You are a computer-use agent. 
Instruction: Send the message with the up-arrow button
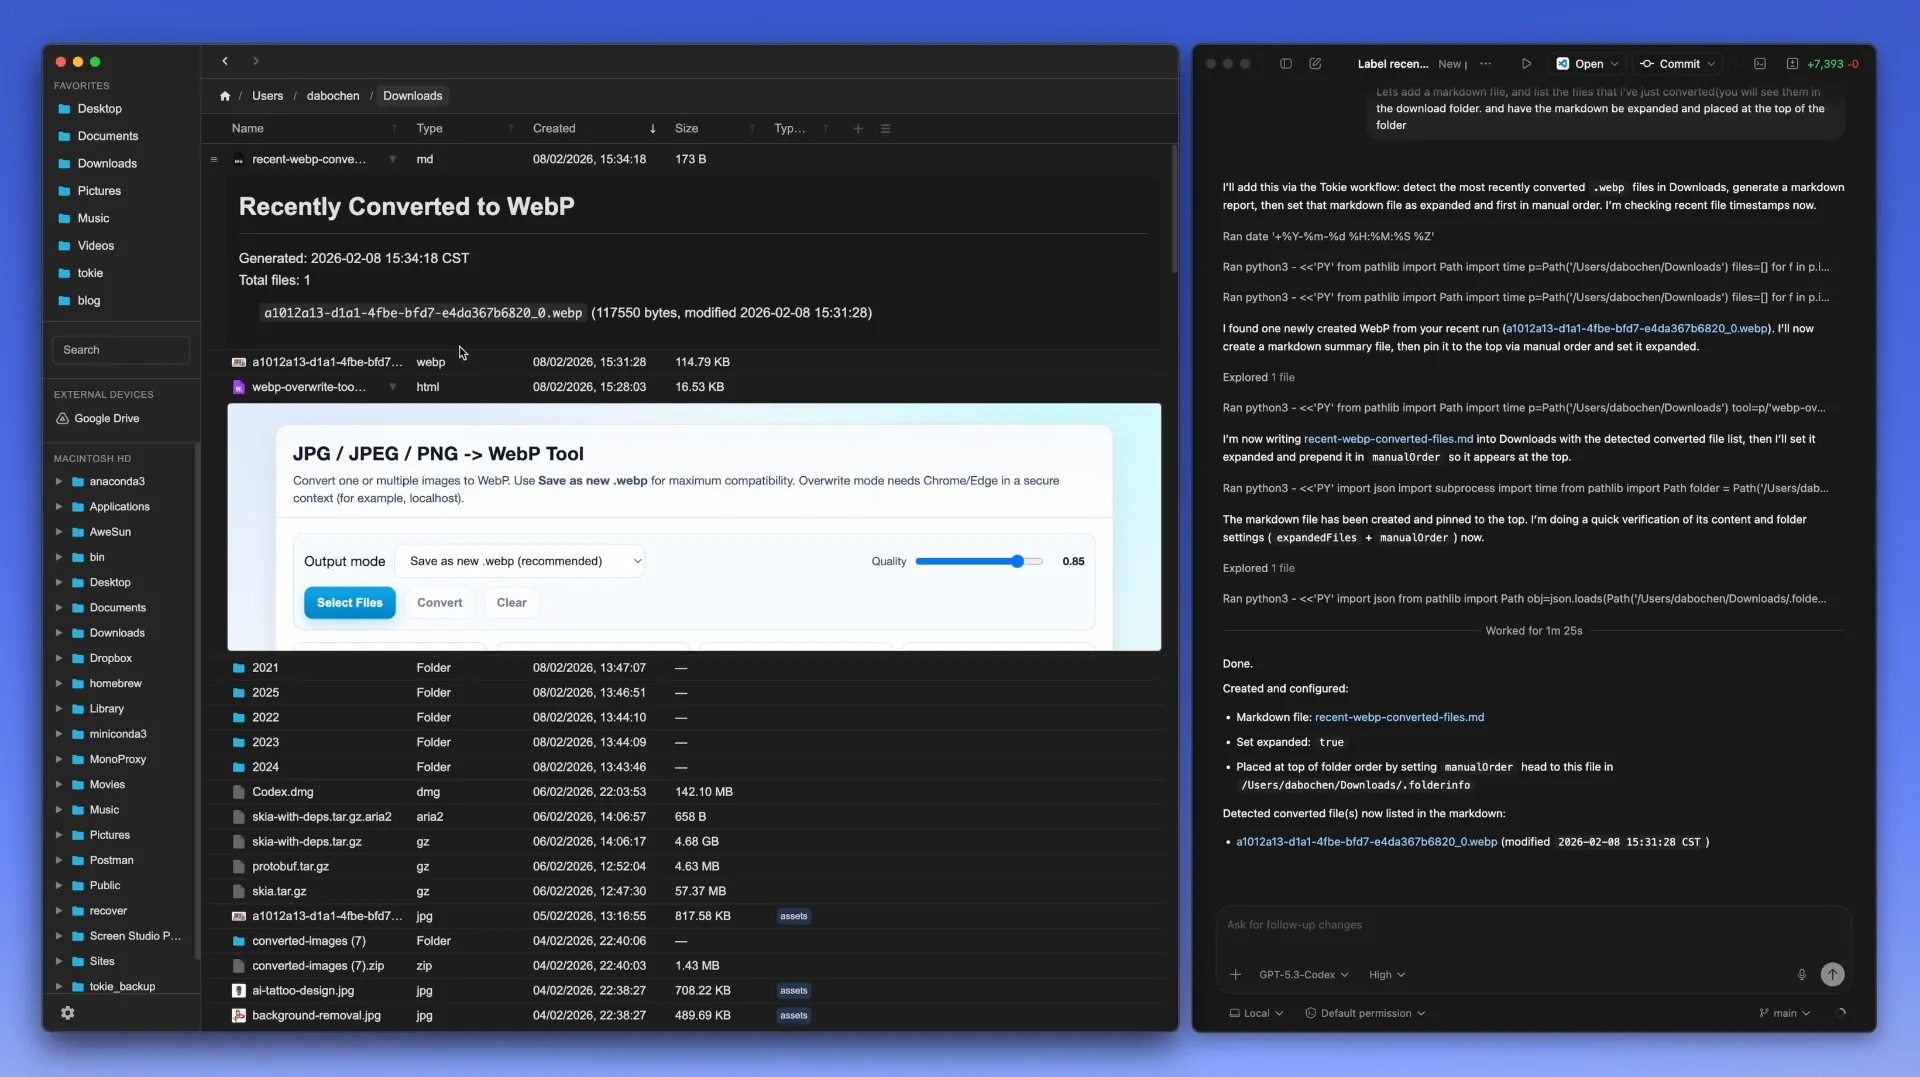(1832, 974)
